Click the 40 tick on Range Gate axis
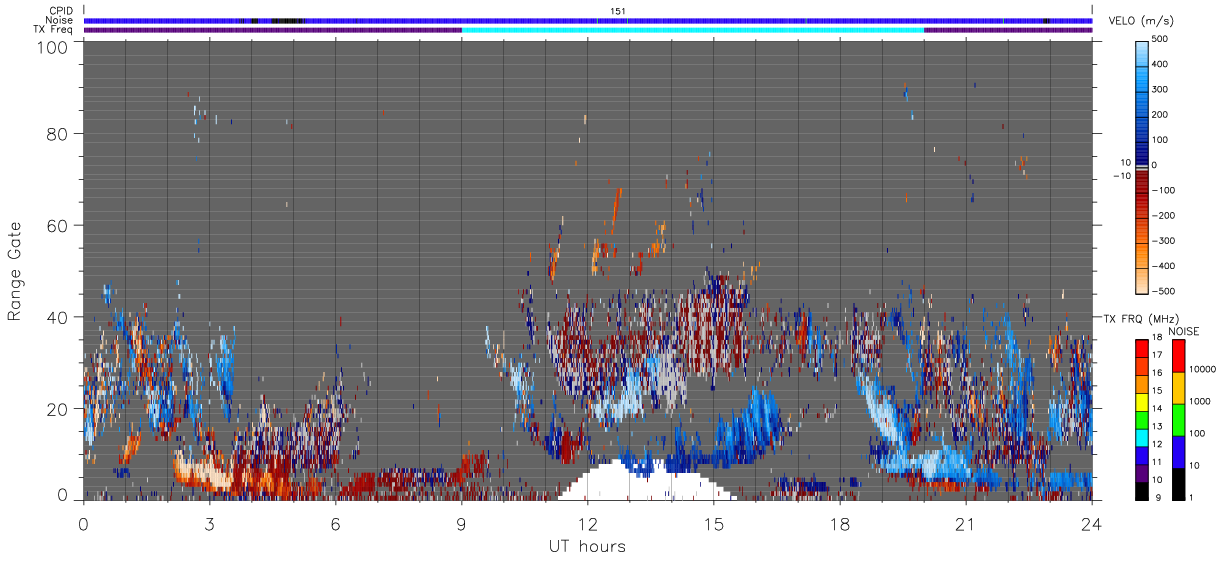 tap(59, 317)
